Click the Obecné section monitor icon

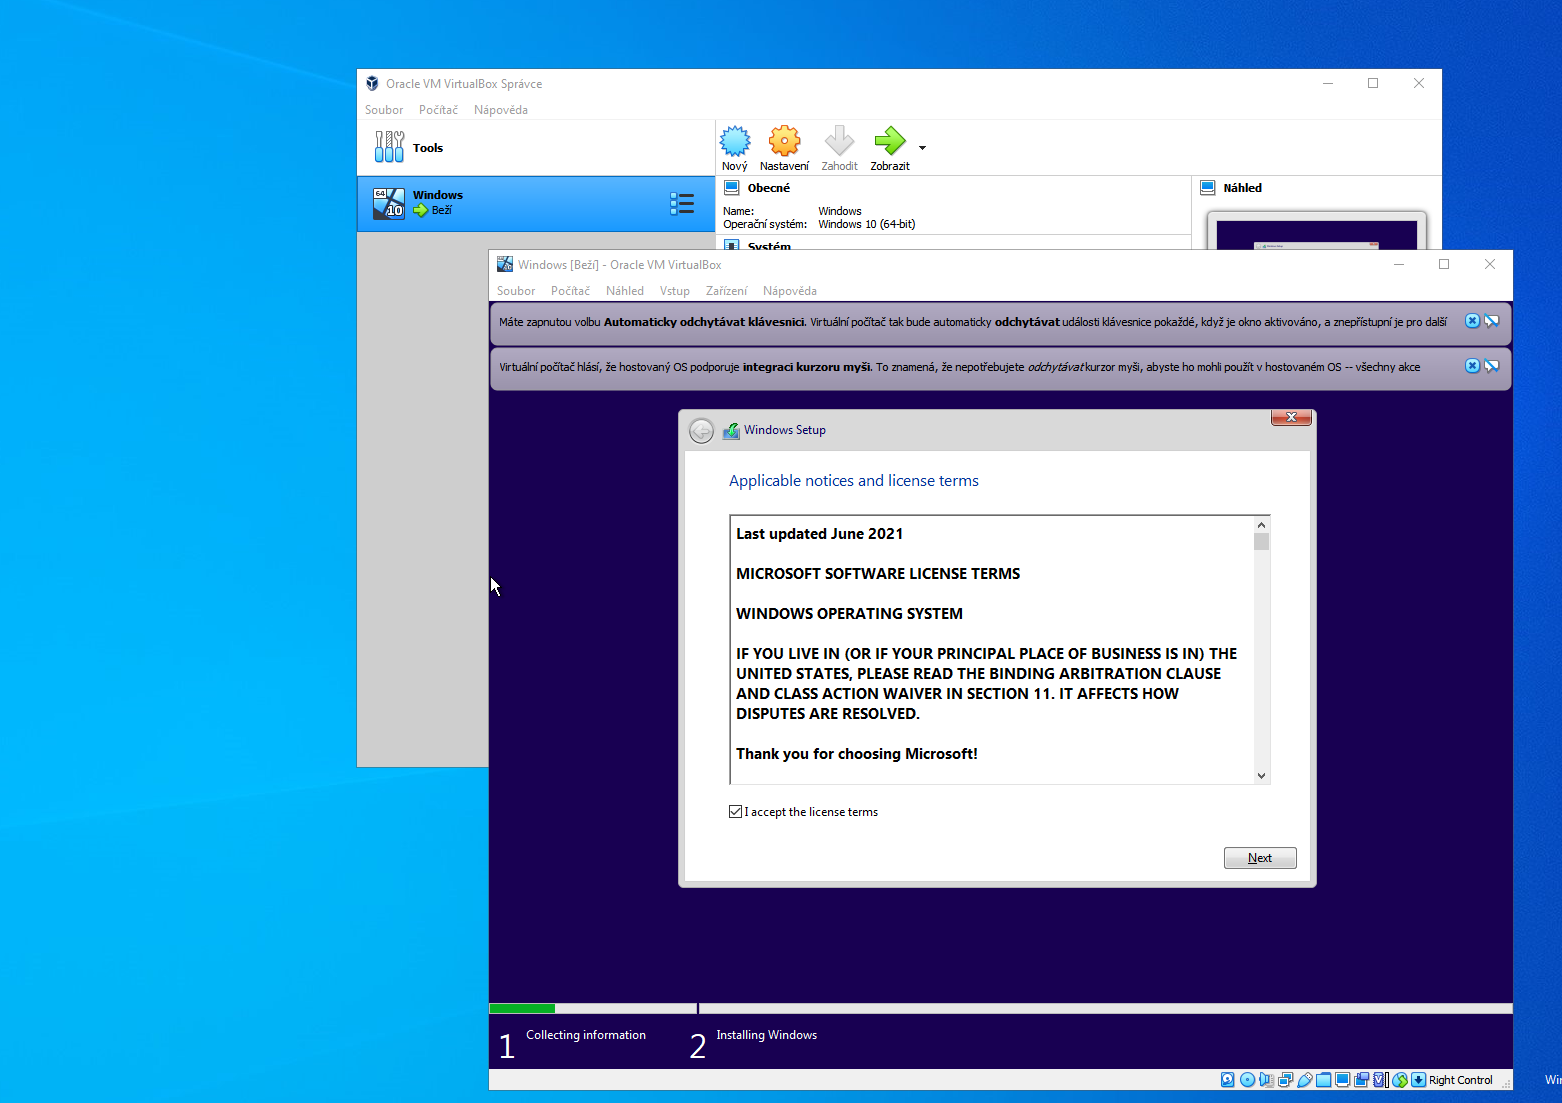732,187
